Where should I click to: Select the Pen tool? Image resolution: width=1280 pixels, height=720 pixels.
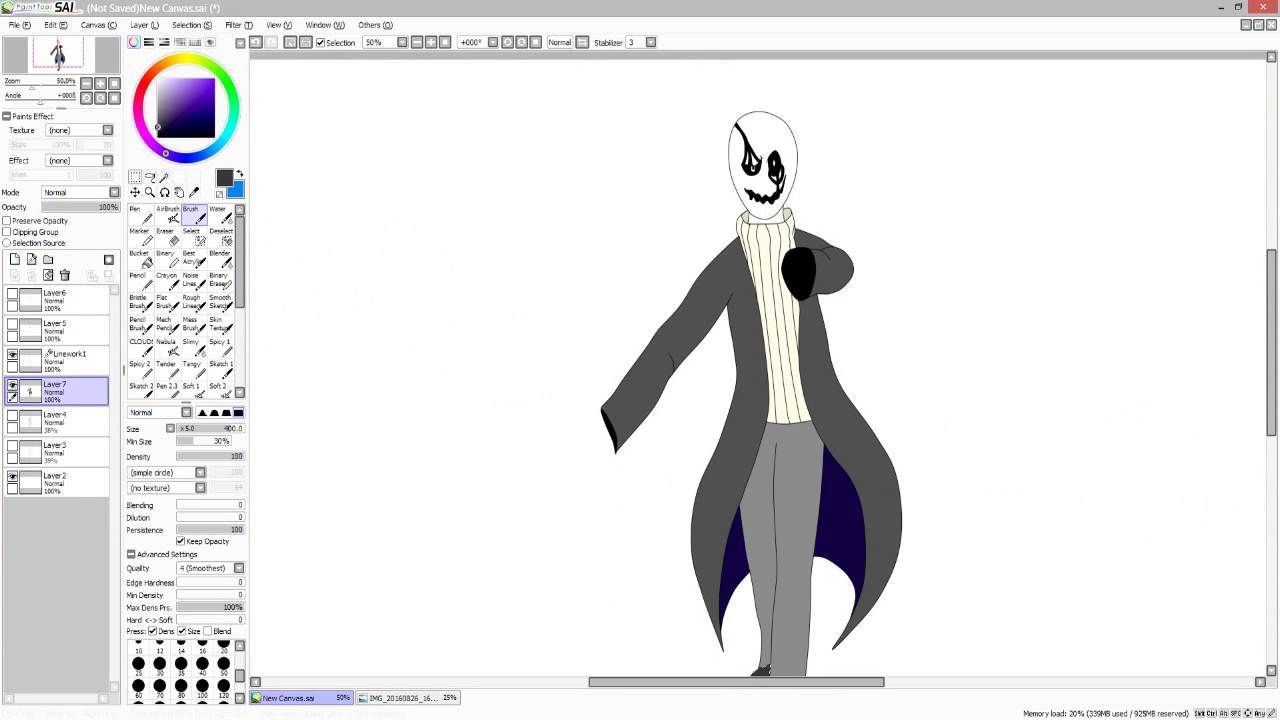(140, 215)
